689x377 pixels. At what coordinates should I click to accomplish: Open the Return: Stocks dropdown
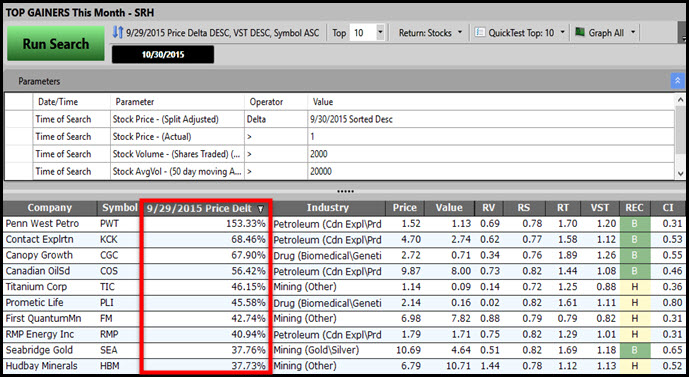[430, 33]
